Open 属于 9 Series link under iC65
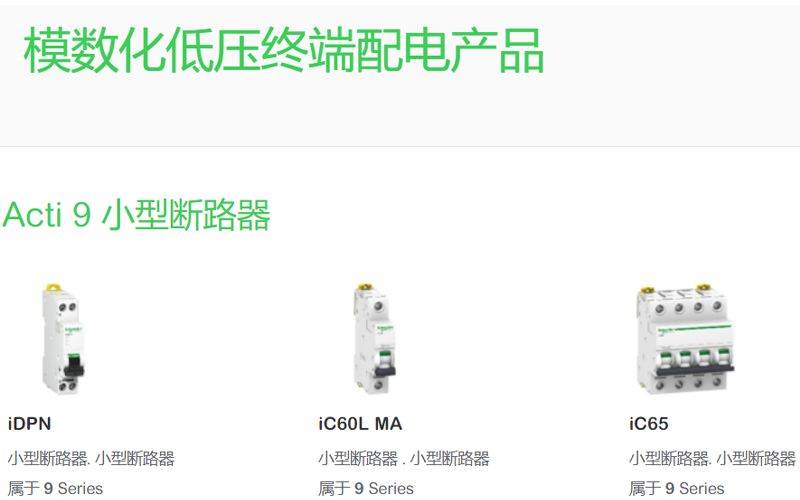Viewport: 800px width, 500px height. click(677, 488)
